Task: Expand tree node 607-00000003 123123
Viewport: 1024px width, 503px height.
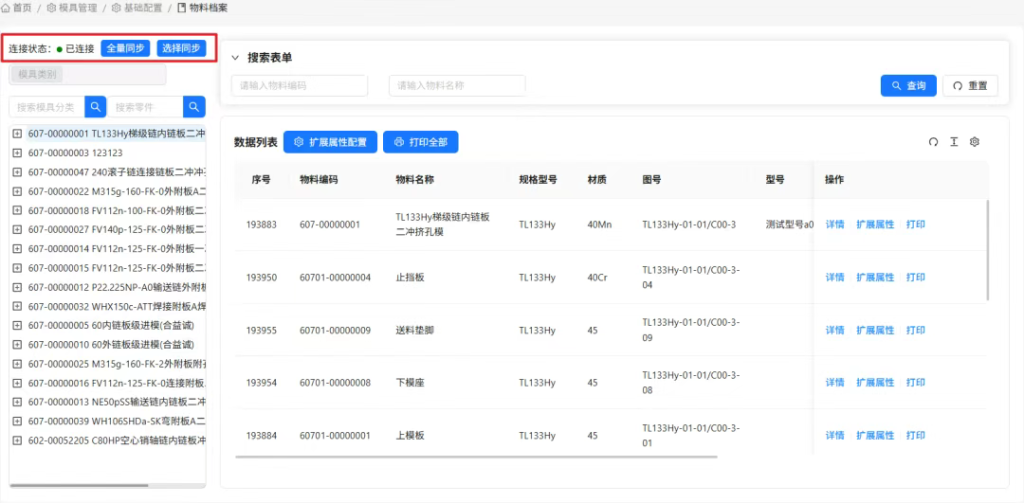Action: (x=17, y=153)
